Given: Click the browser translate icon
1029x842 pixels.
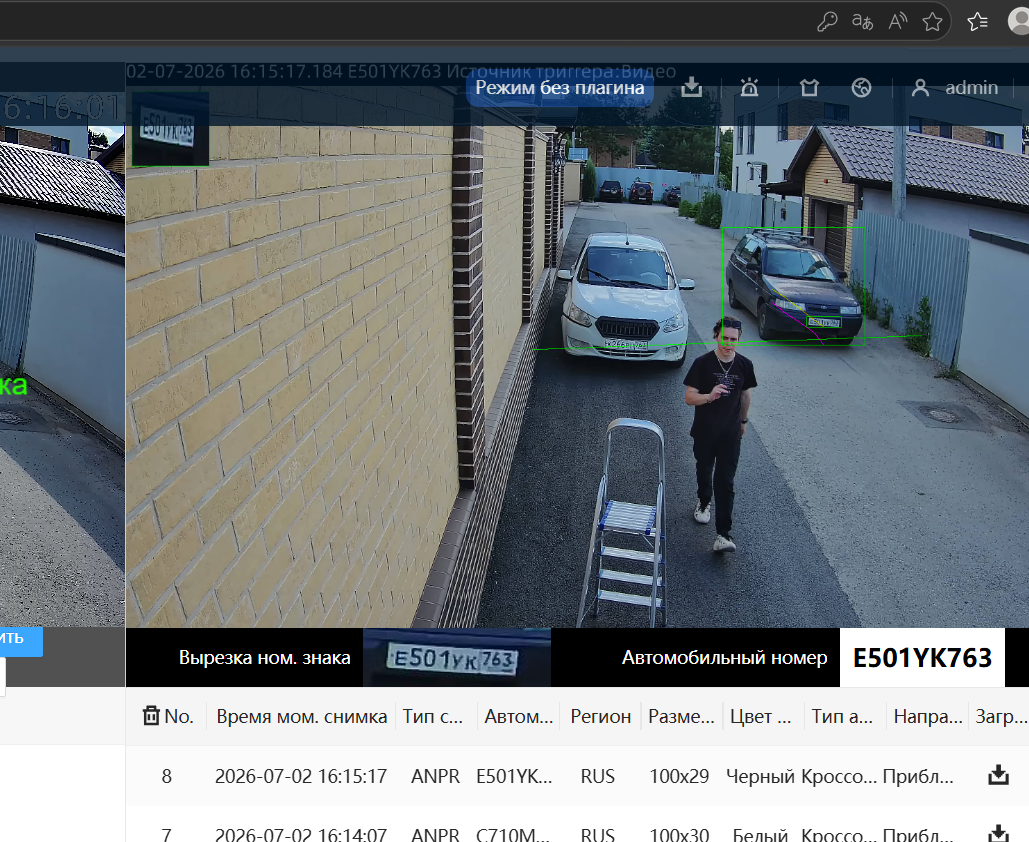Looking at the screenshot, I should pos(862,22).
